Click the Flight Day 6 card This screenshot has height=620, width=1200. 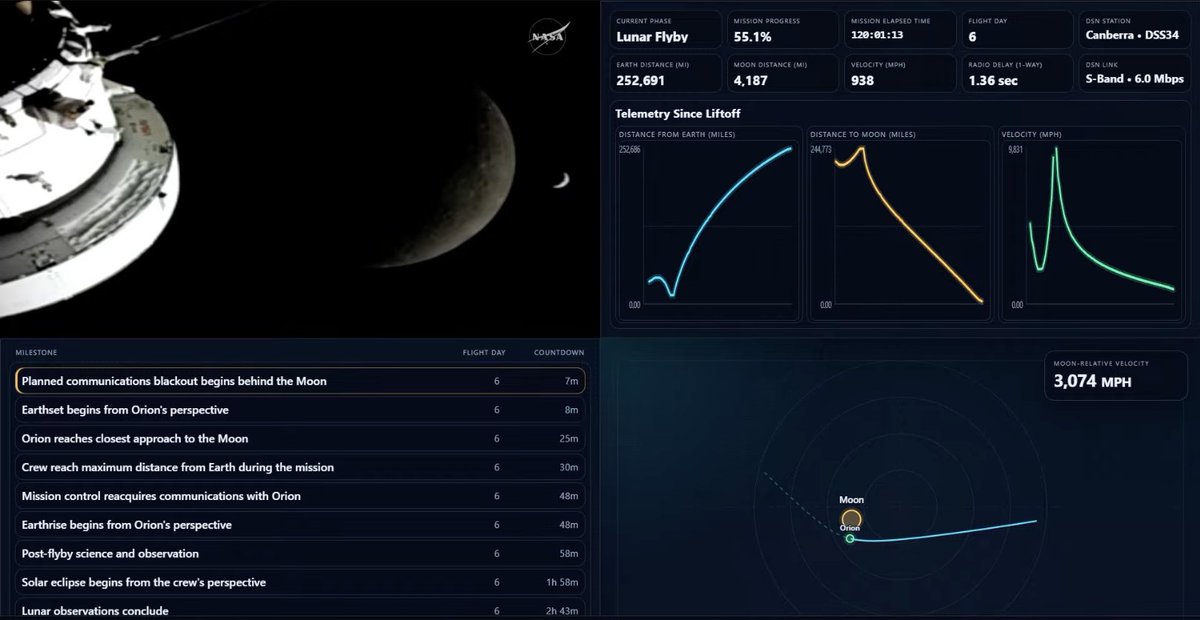(1016, 30)
